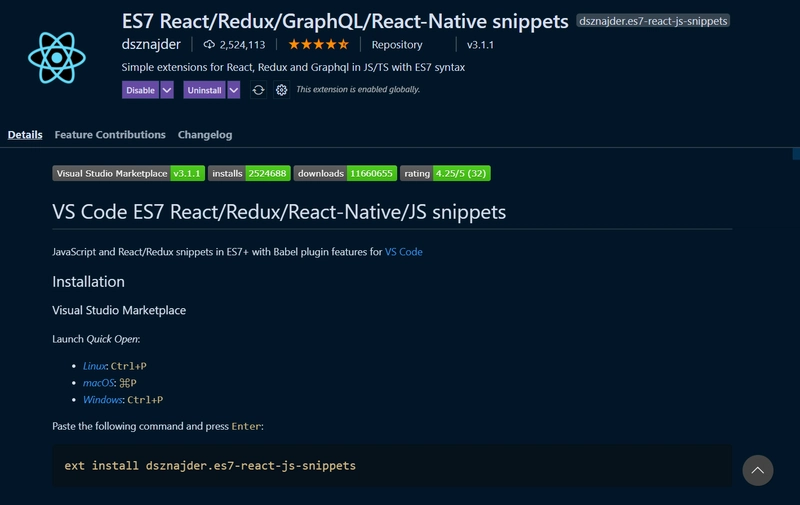Click the v3.1.1 version text in header
The width and height of the screenshot is (800, 505).
(480, 45)
